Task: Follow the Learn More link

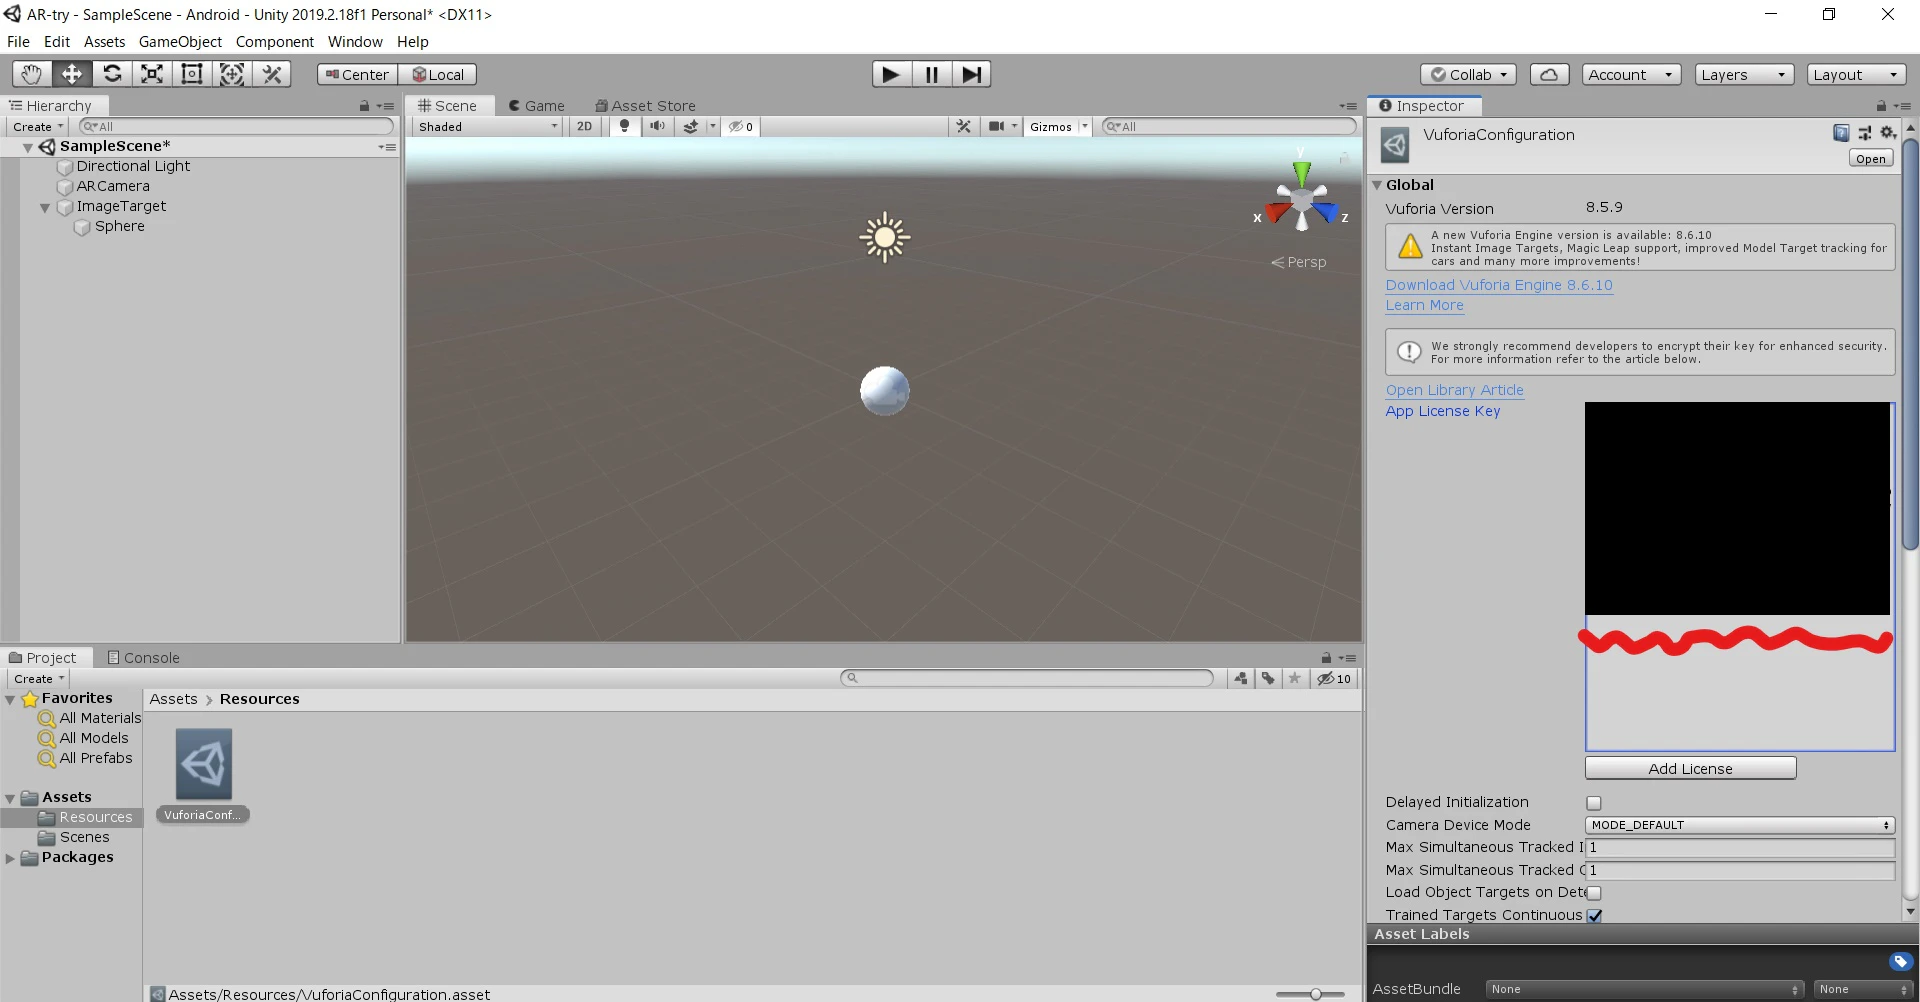Action: pos(1424,305)
